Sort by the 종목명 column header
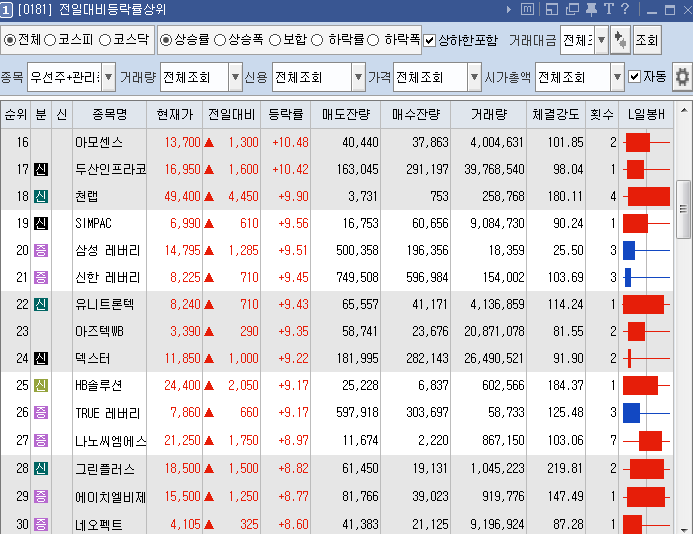This screenshot has width=693, height=534. (110, 115)
